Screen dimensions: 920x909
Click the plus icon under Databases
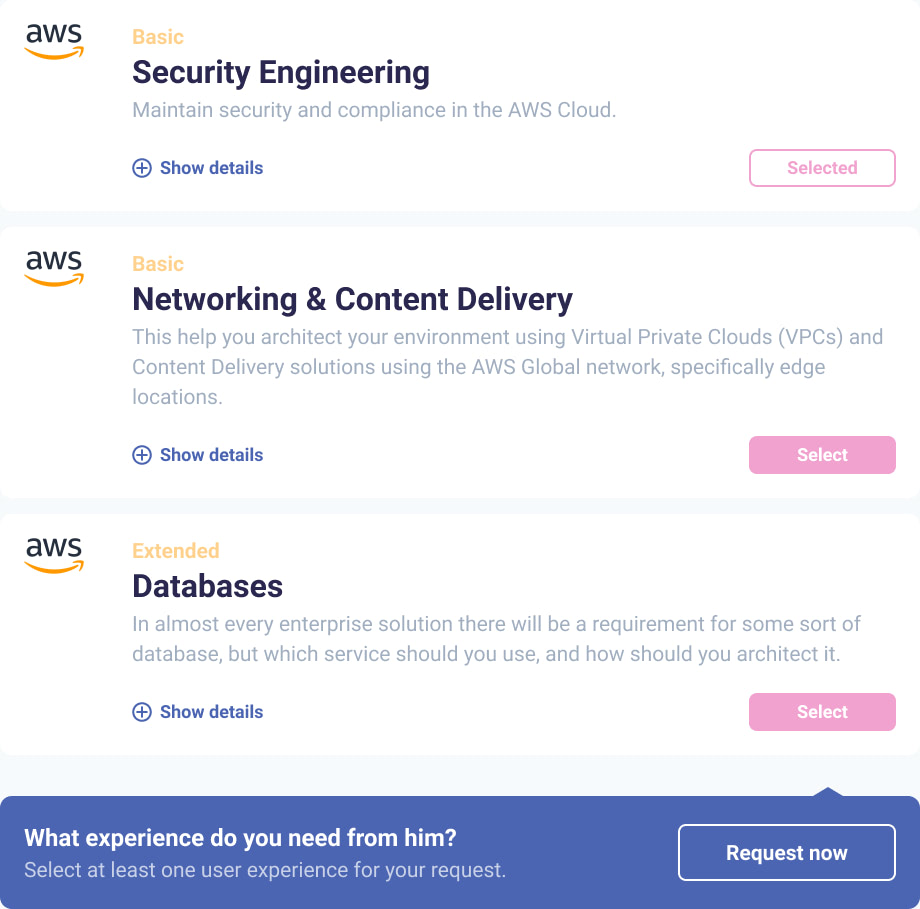pos(142,712)
